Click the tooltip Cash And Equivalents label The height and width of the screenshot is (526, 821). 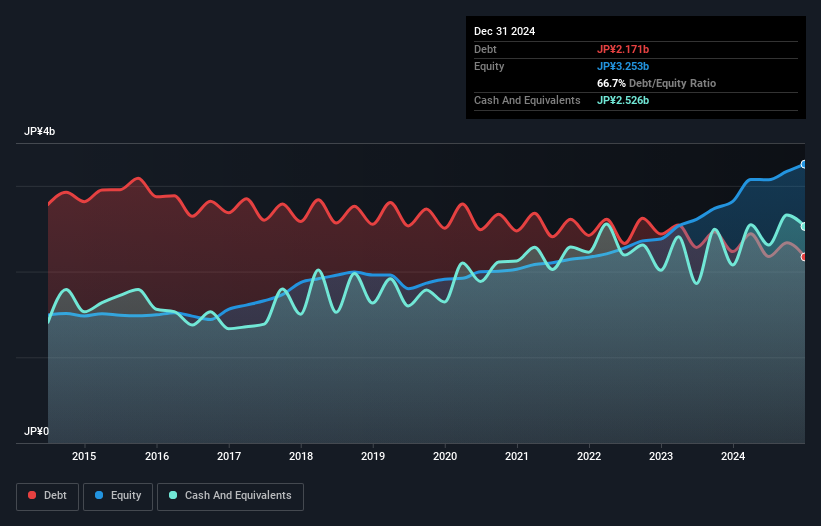tap(527, 100)
